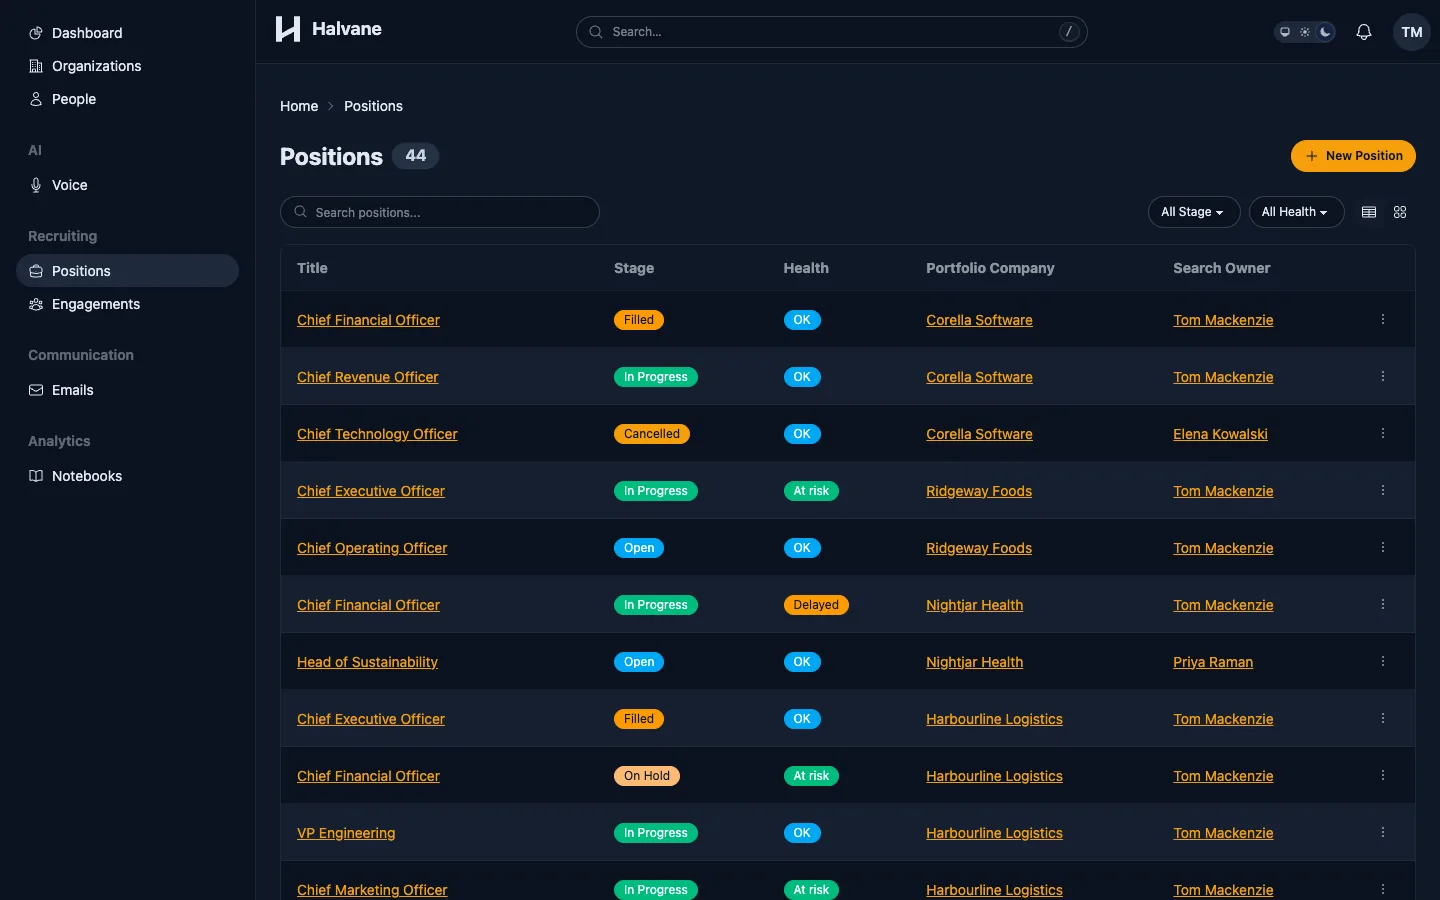The image size is (1440, 900).
Task: Open Voice under AI
Action: pyautogui.click(x=127, y=185)
